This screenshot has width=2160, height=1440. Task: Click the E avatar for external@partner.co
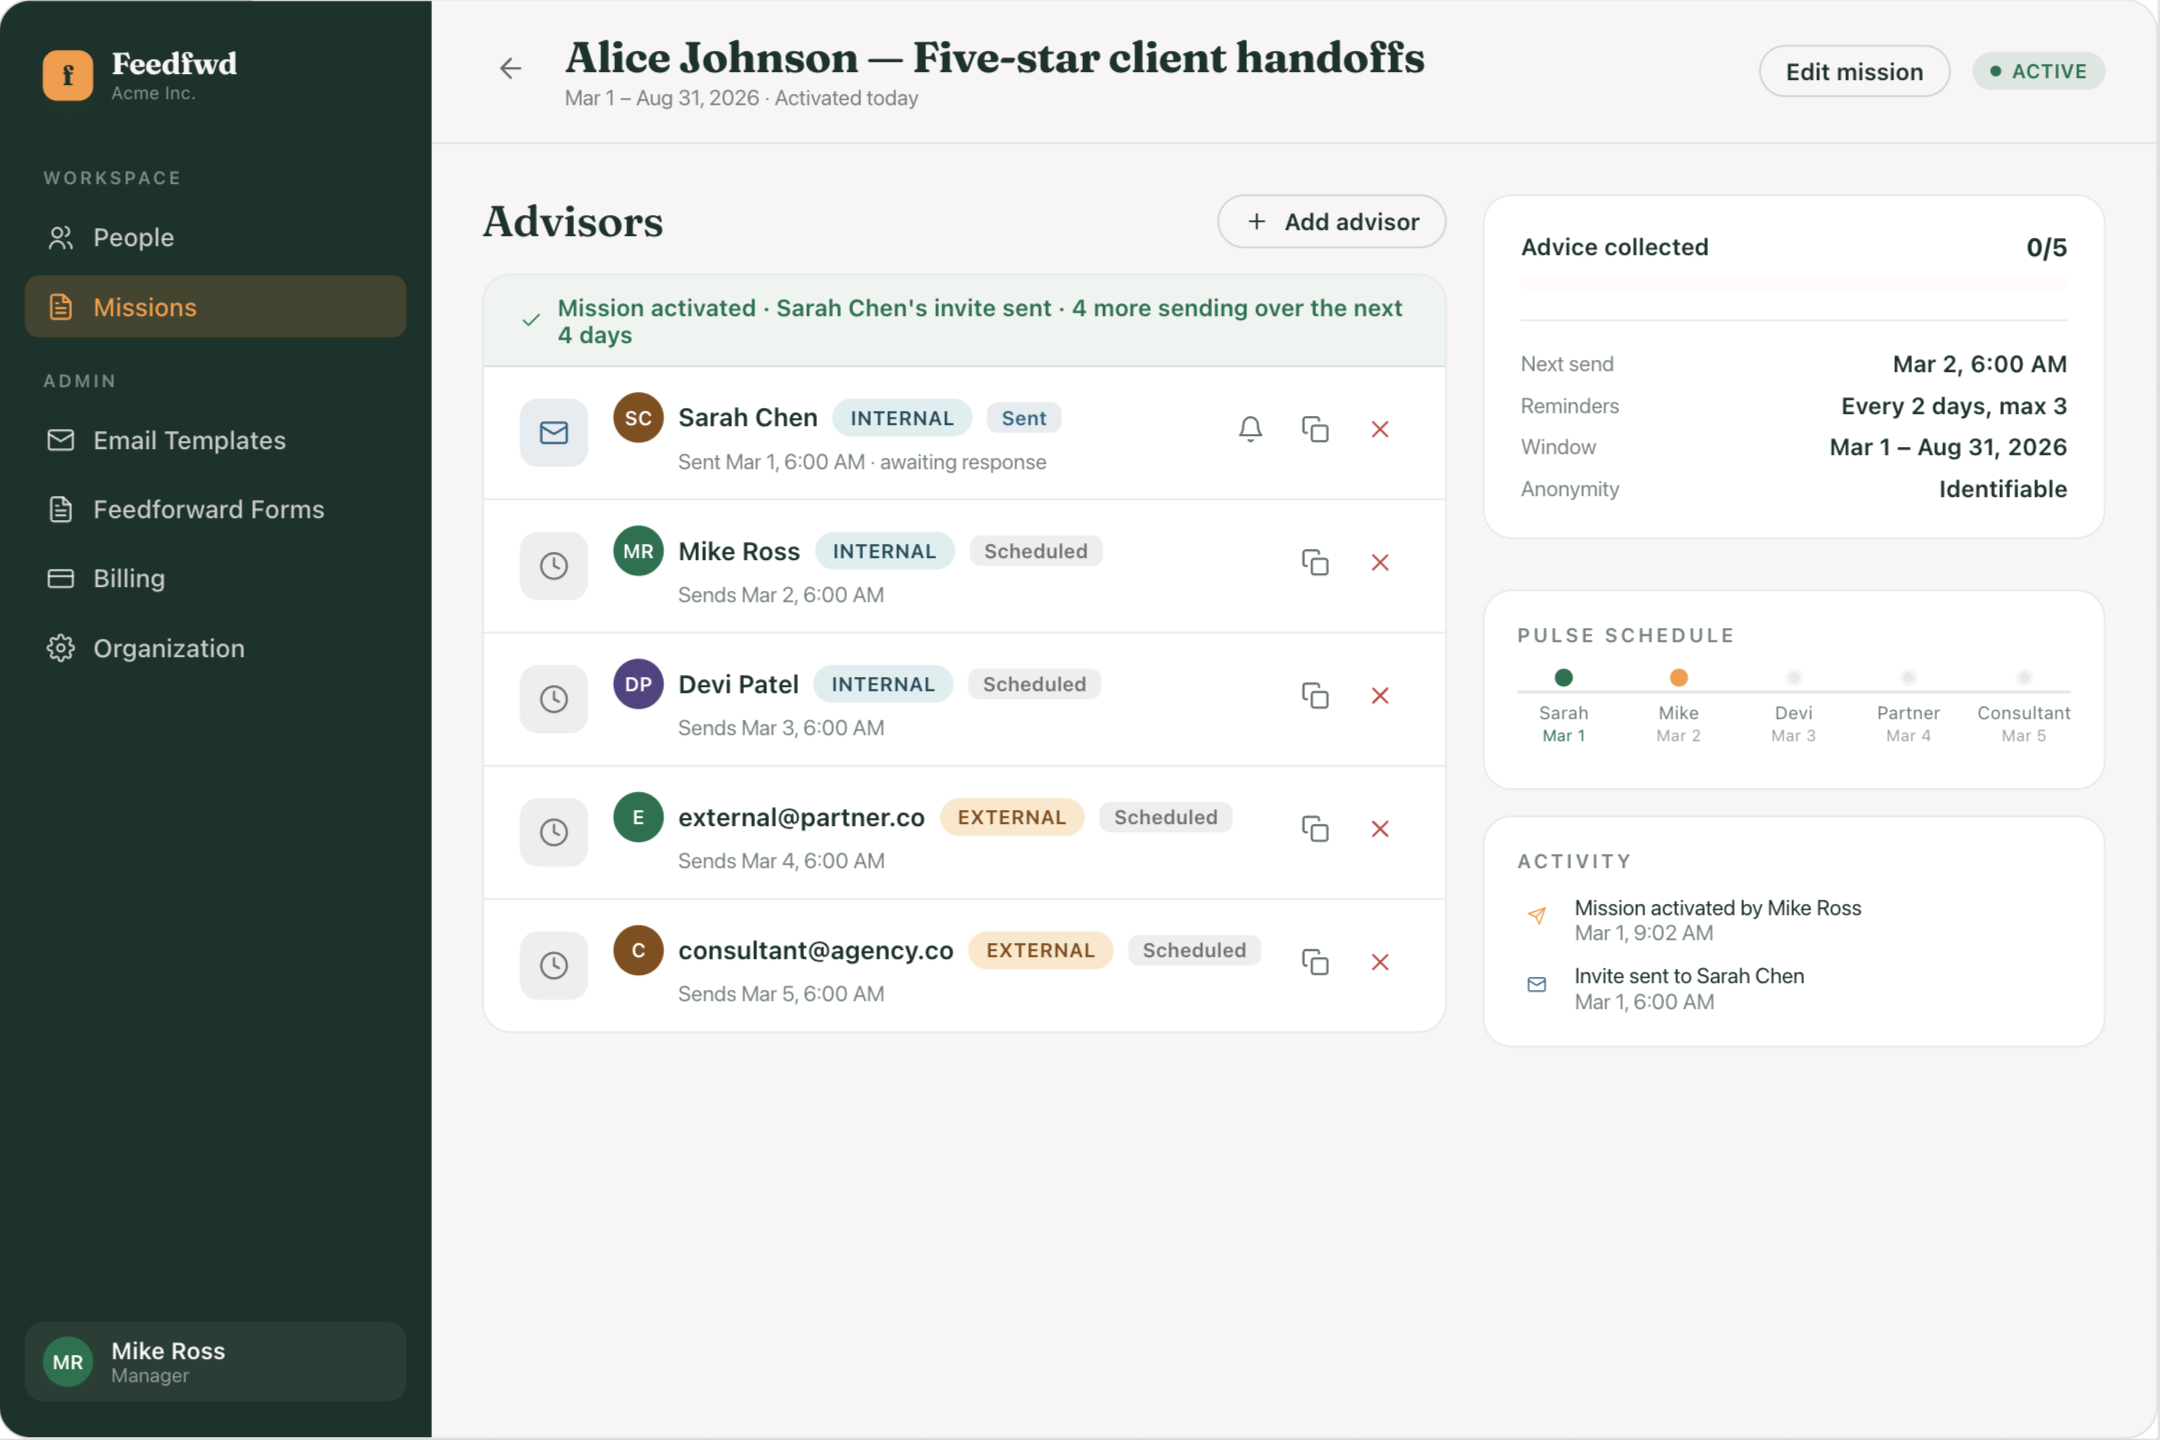[638, 817]
